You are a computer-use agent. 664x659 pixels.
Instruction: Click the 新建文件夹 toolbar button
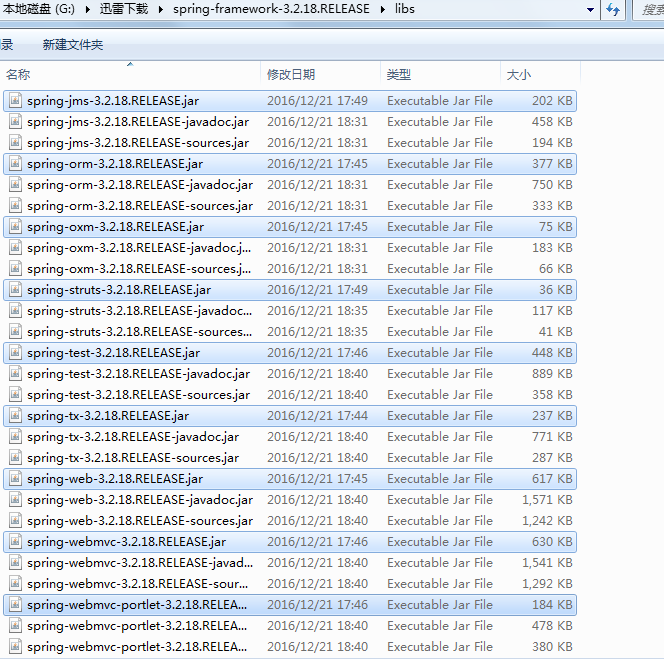[73, 45]
